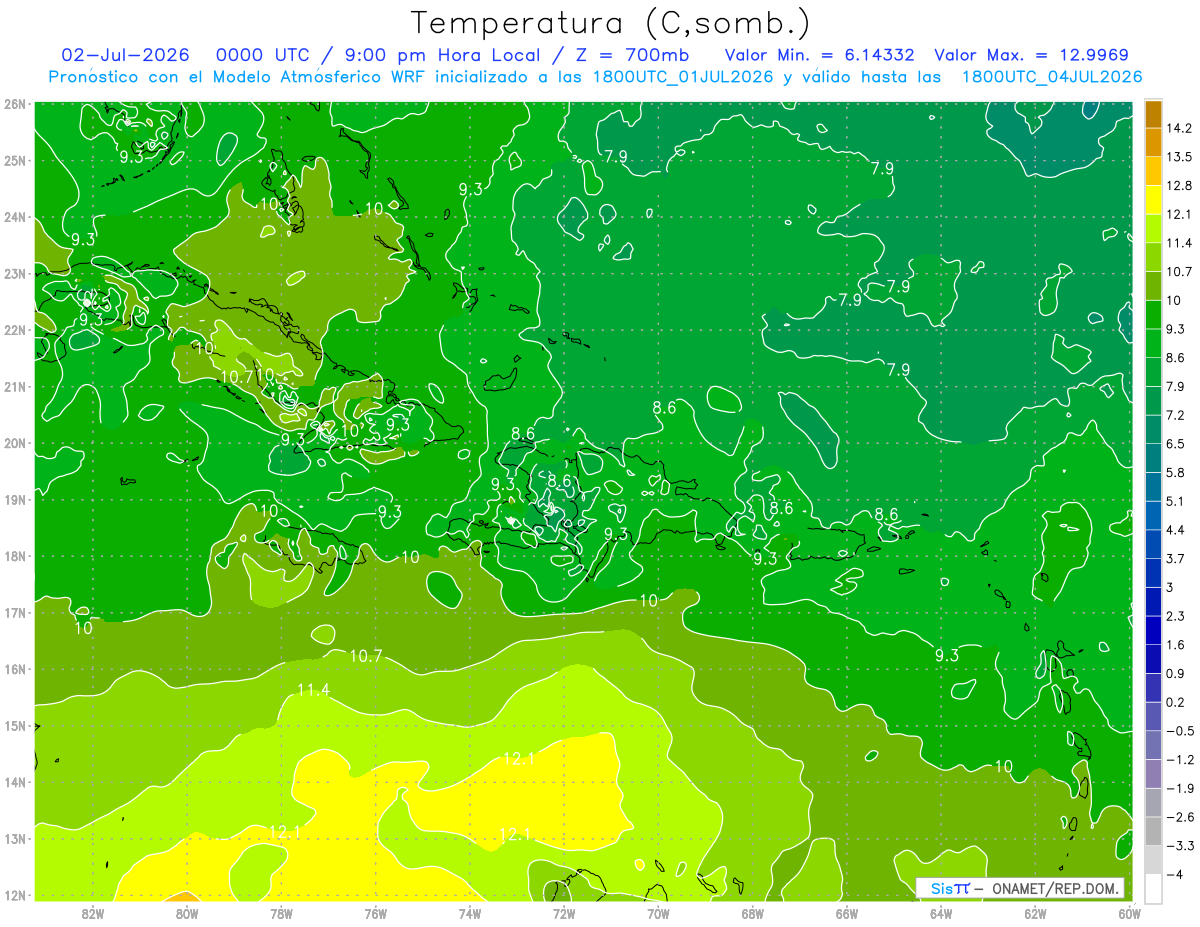This screenshot has height=927, width=1200.
Task: Click the '1.6' color scale label
Action: (x=1176, y=645)
